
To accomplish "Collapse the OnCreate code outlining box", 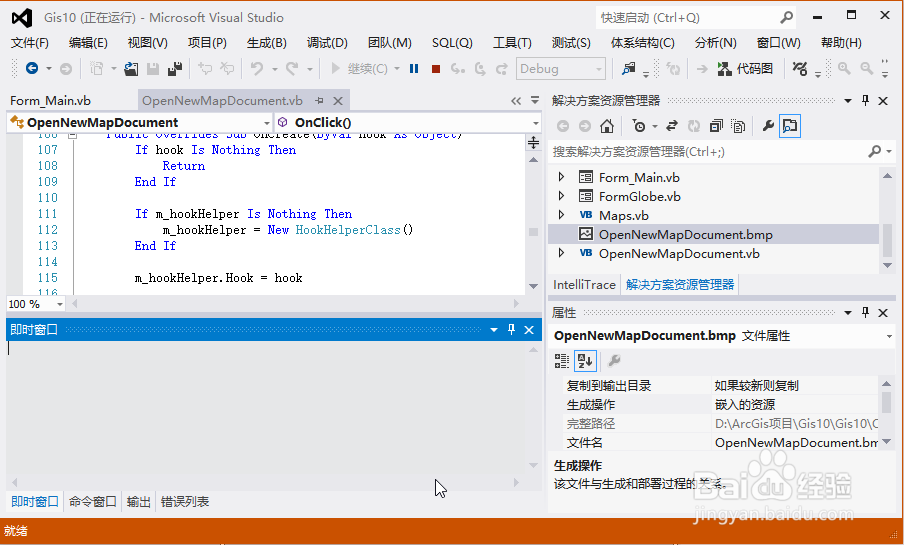I will click(x=73, y=135).
